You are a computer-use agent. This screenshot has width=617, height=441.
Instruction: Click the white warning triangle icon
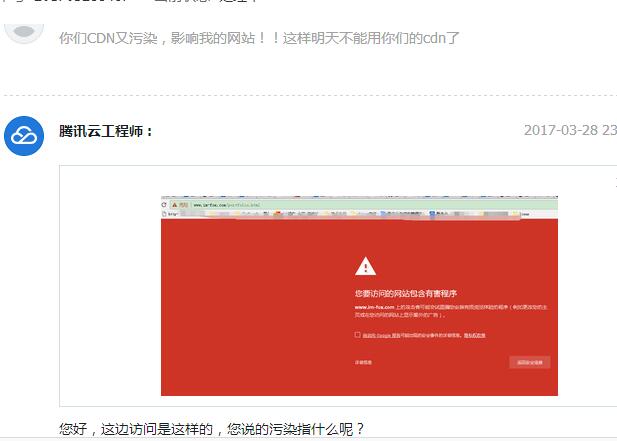[365, 266]
